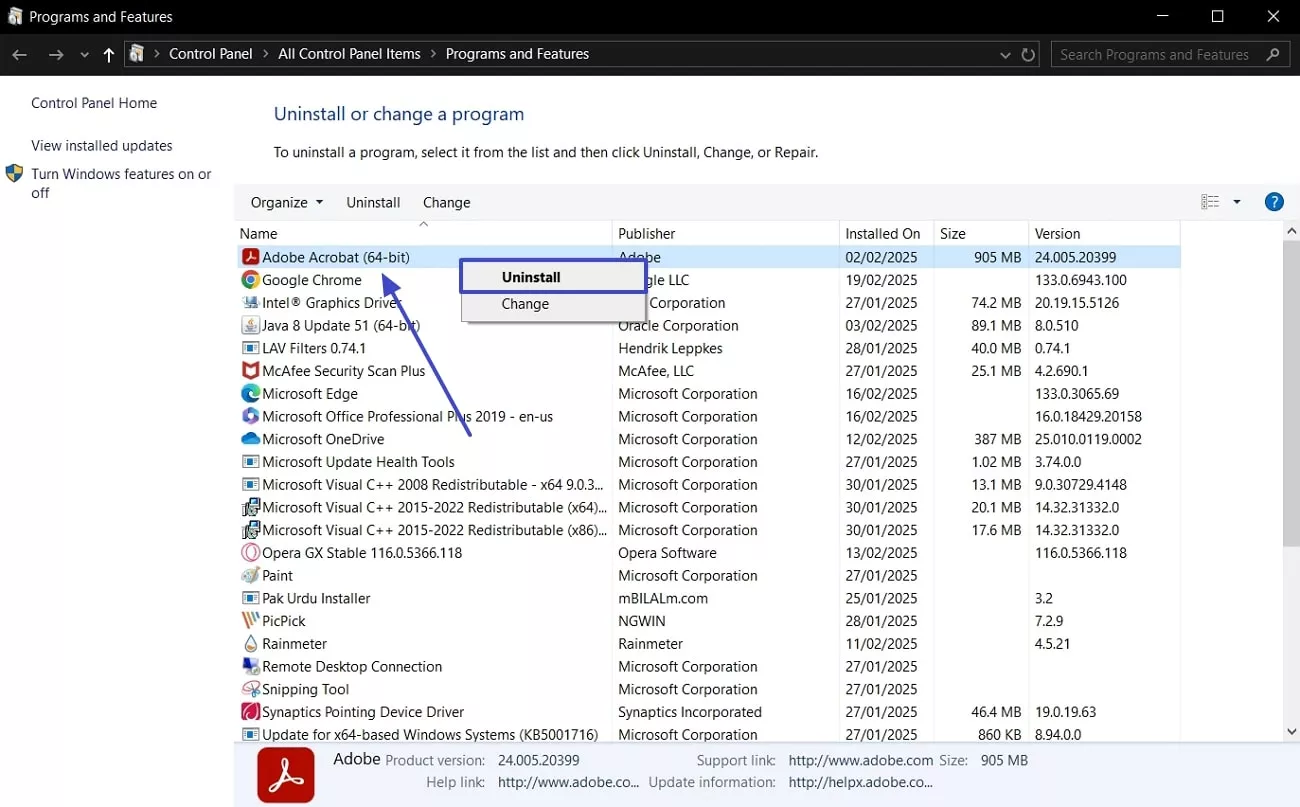
Task: Click the Microsoft Update Health Tools icon
Action: (x=250, y=462)
